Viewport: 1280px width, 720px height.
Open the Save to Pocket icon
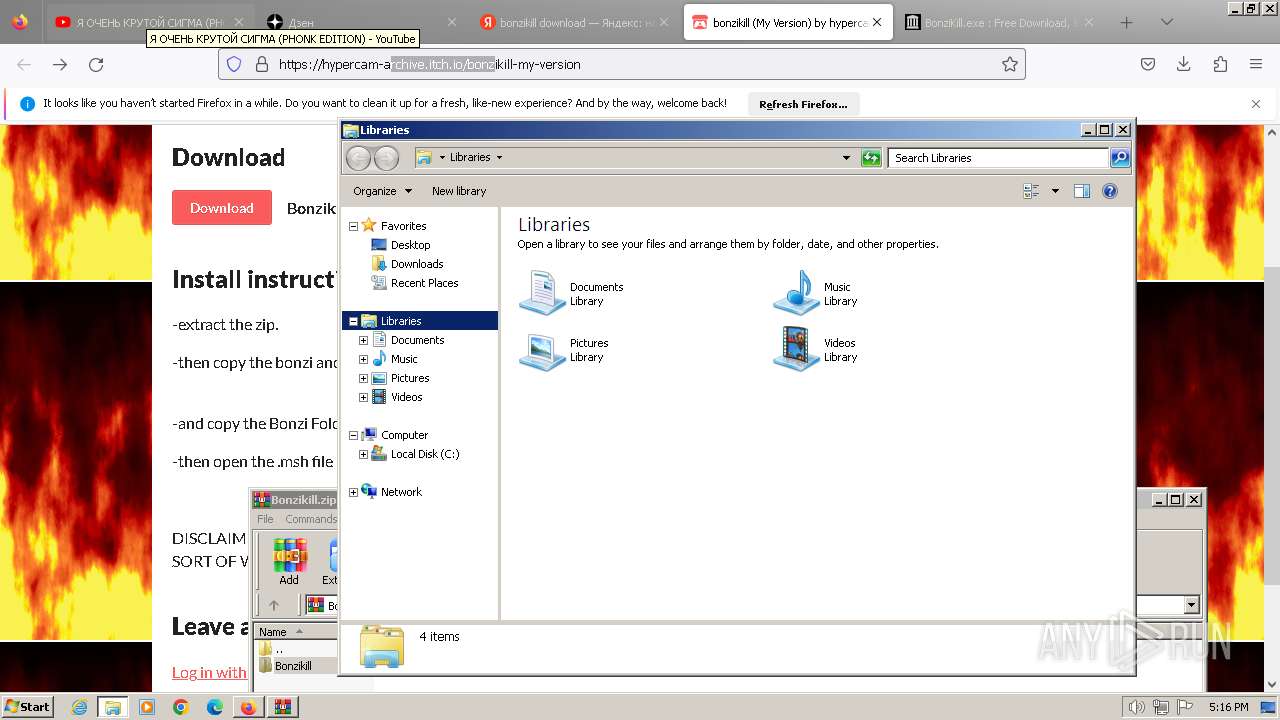[1148, 64]
